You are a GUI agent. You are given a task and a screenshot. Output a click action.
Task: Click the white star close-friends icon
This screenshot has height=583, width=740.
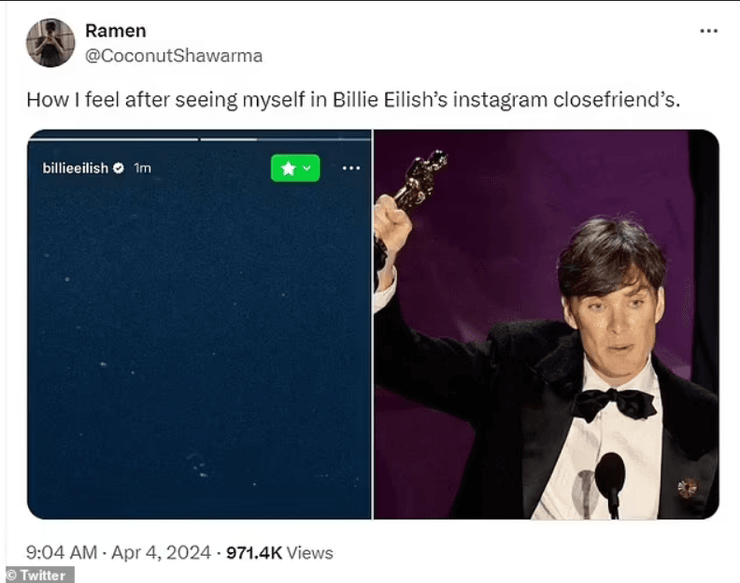(288, 168)
